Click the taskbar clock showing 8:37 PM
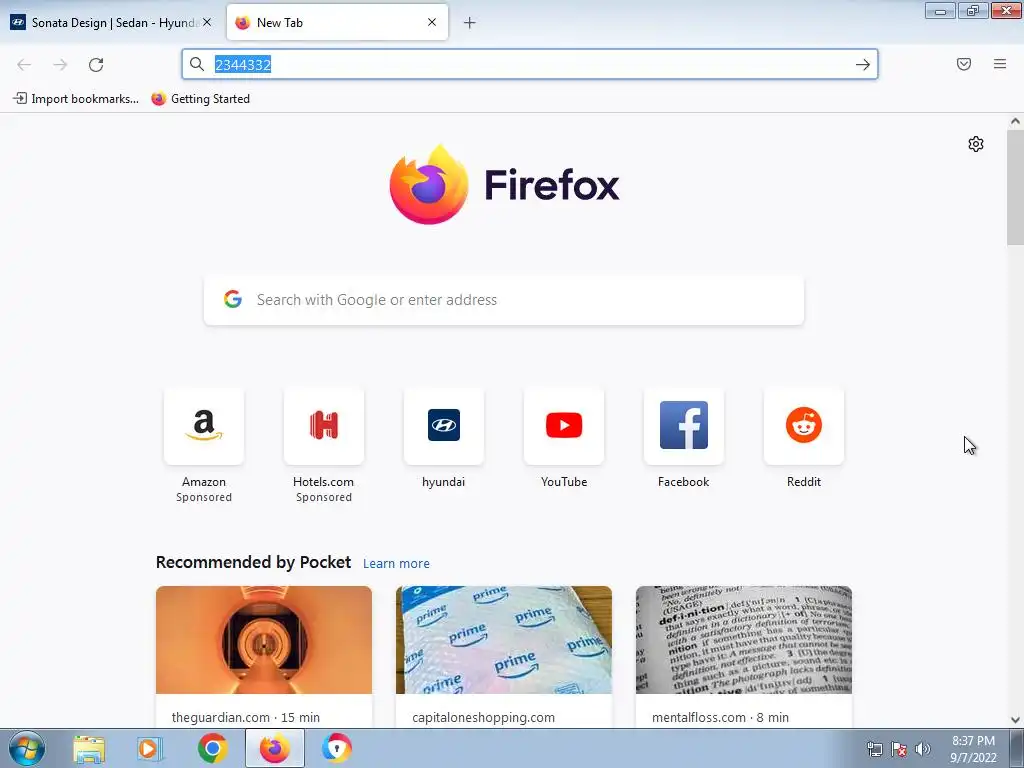Viewport: 1024px width, 768px height. click(x=973, y=749)
